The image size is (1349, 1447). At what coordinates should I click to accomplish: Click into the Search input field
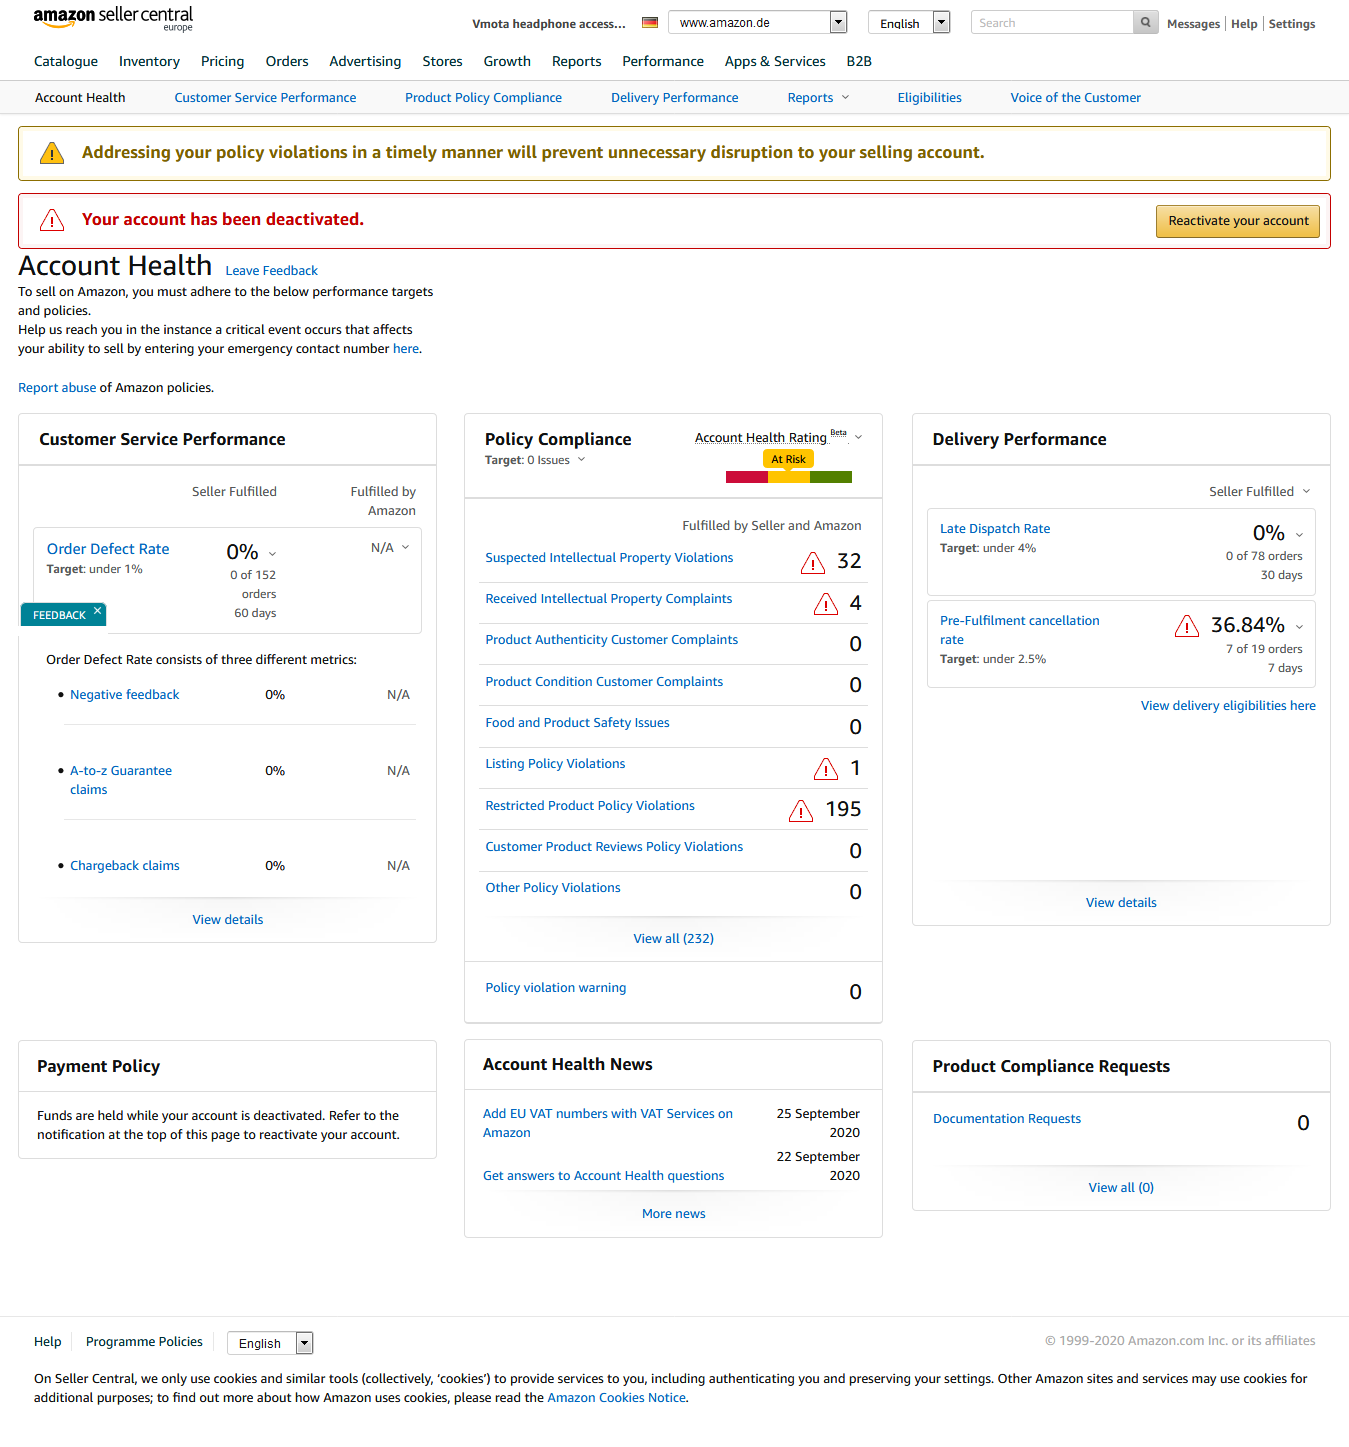pos(1051,23)
